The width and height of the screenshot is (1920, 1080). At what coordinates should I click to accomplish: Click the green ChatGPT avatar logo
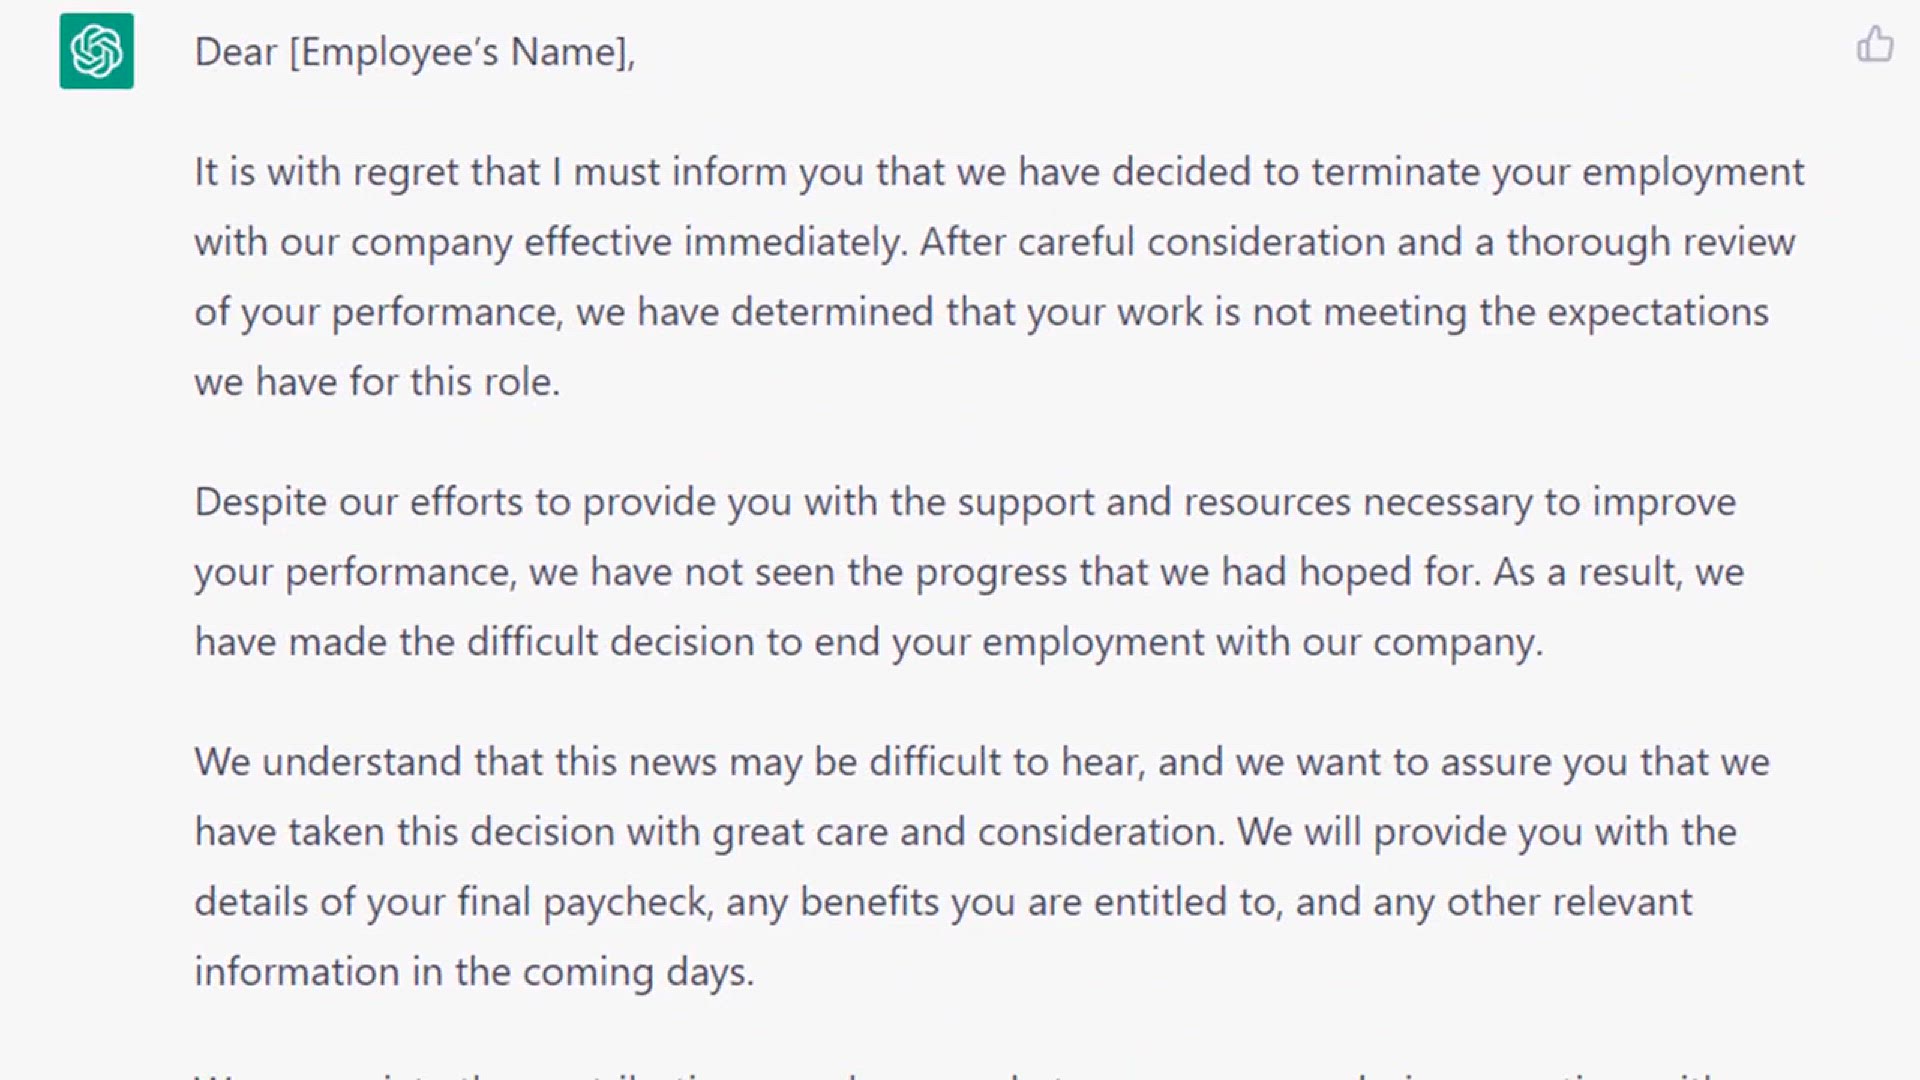click(96, 51)
